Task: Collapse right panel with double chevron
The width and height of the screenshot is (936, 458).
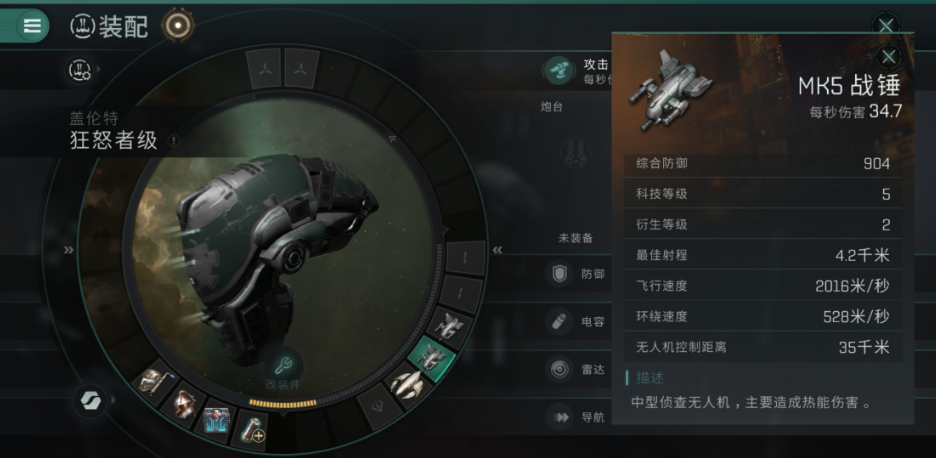Action: tap(497, 250)
